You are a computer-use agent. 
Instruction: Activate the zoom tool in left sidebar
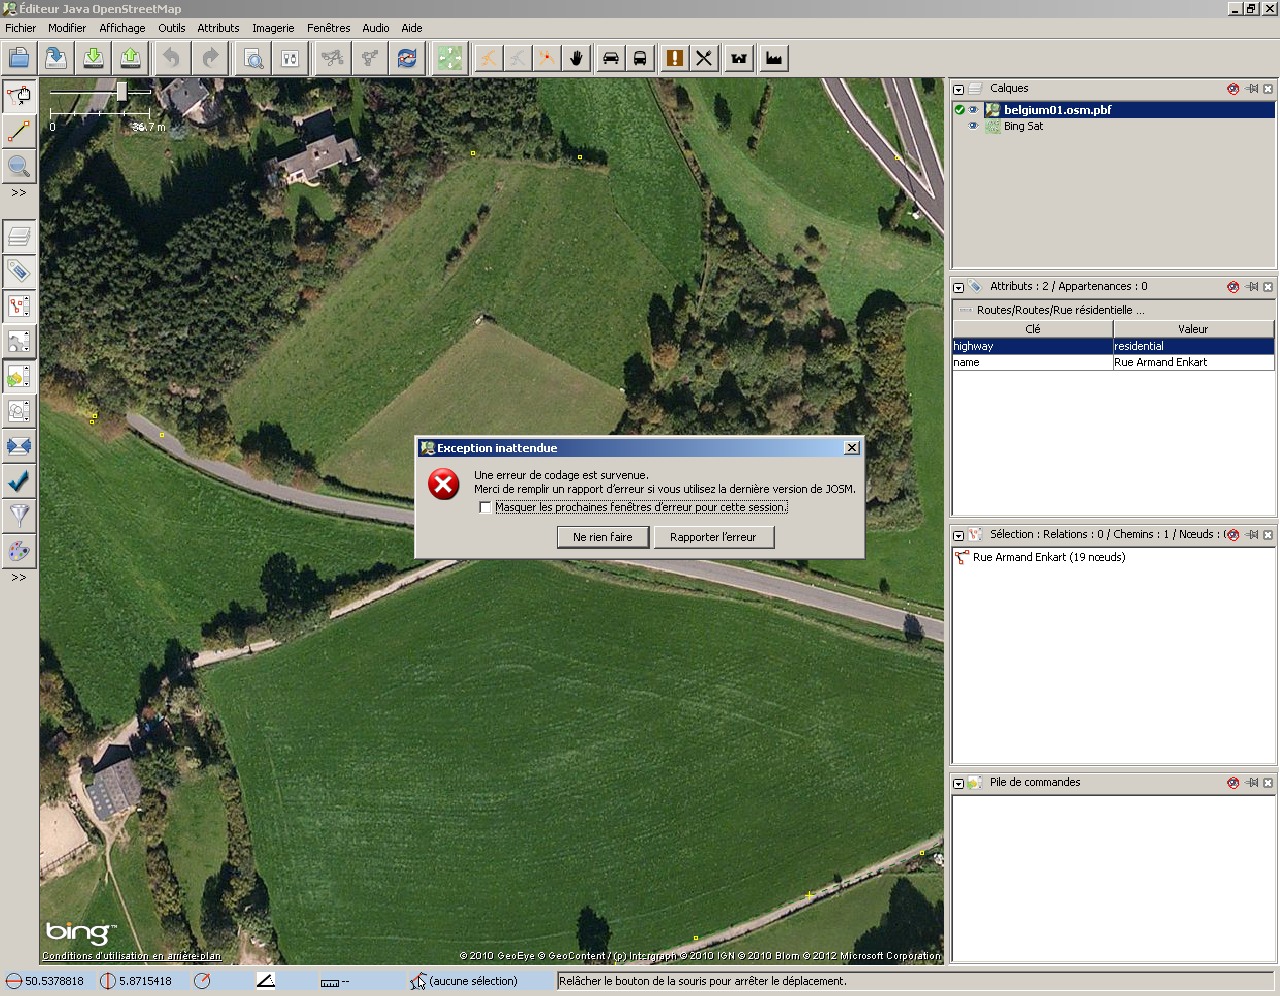[19, 166]
